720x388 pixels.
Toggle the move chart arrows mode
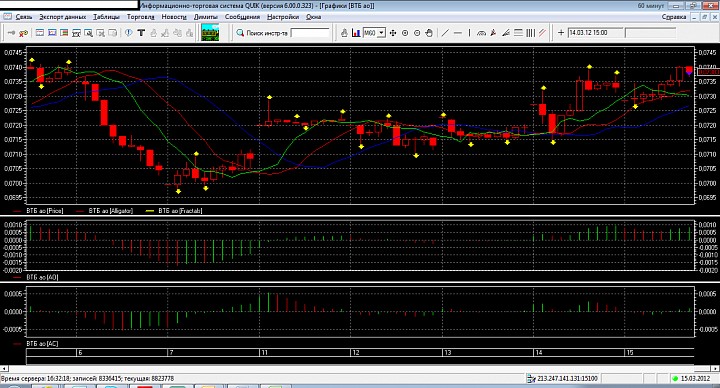point(393,33)
